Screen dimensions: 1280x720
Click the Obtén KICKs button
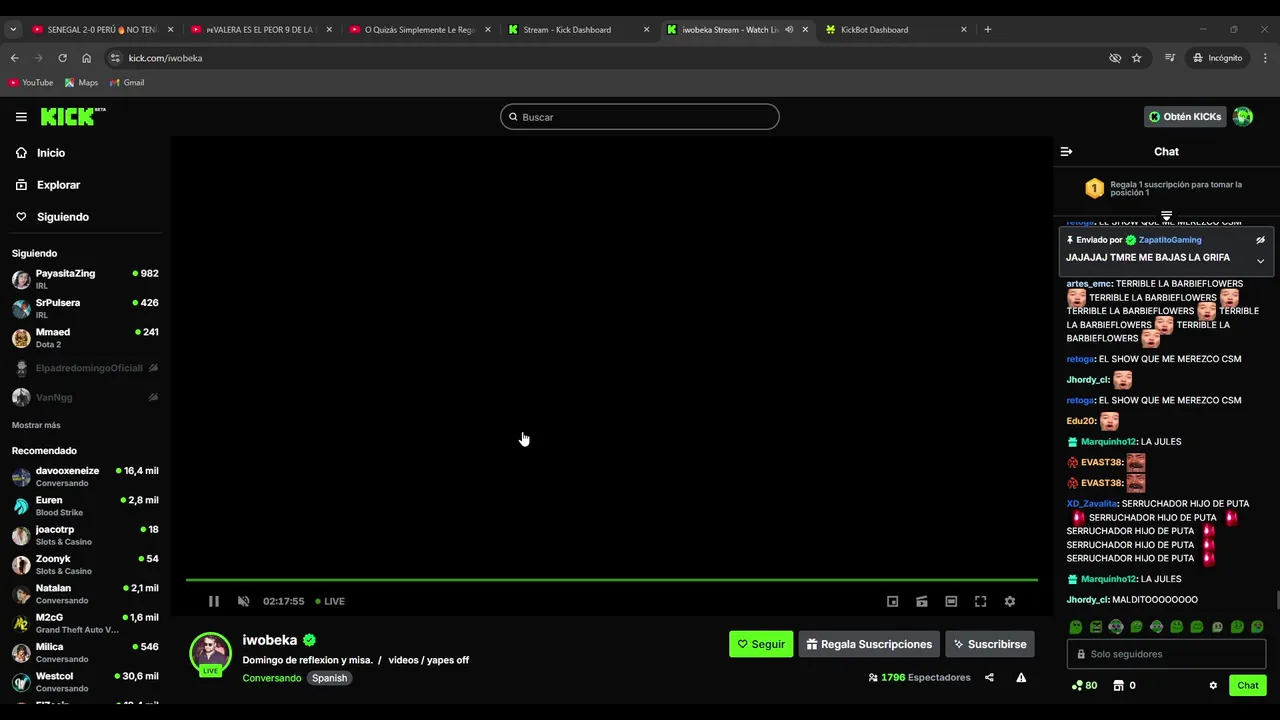coord(1185,117)
